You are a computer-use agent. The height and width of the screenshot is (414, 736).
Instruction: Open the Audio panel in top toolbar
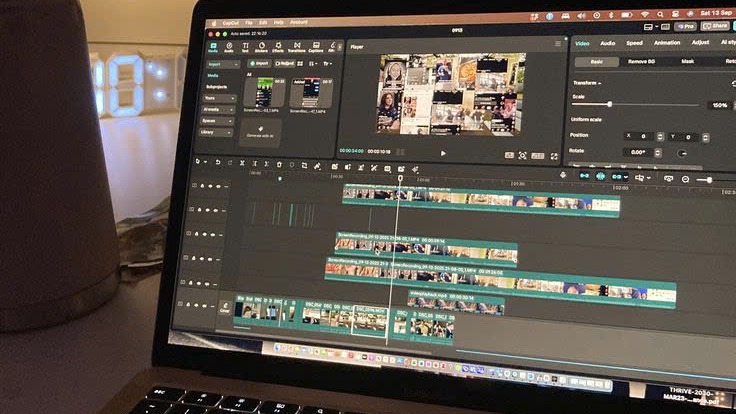(x=229, y=46)
